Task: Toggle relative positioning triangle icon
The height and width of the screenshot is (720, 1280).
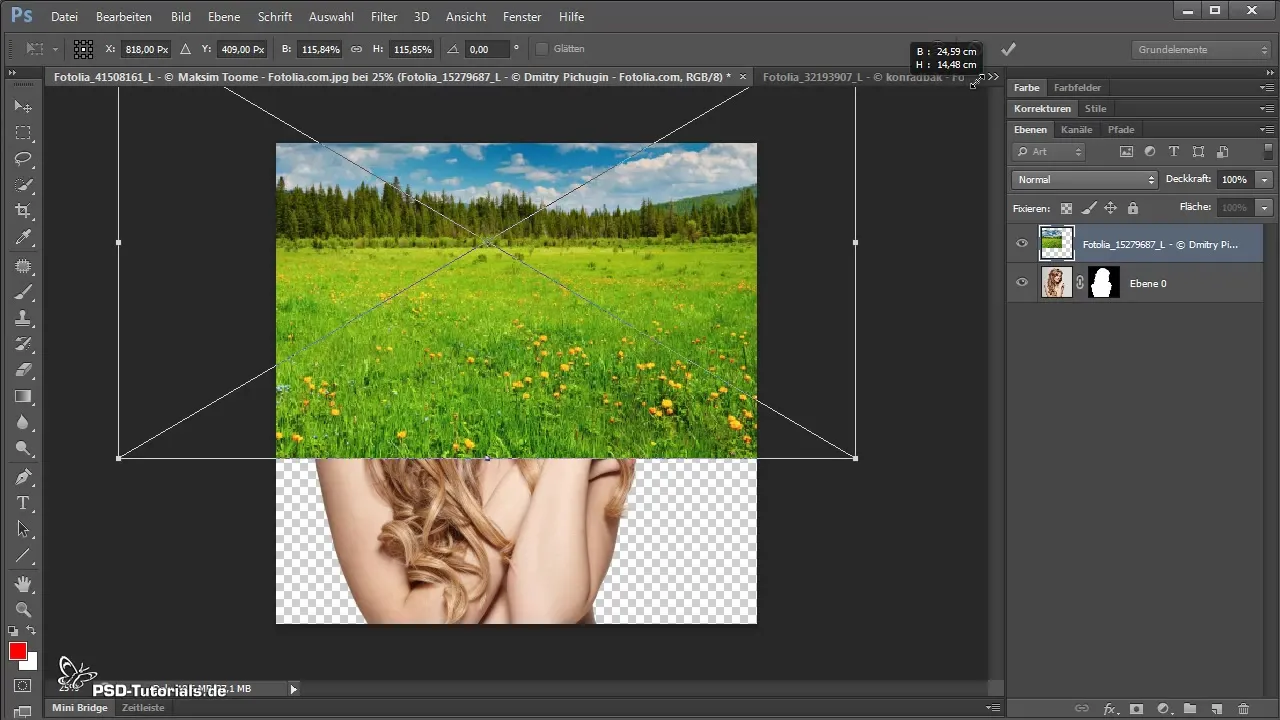Action: click(x=185, y=48)
